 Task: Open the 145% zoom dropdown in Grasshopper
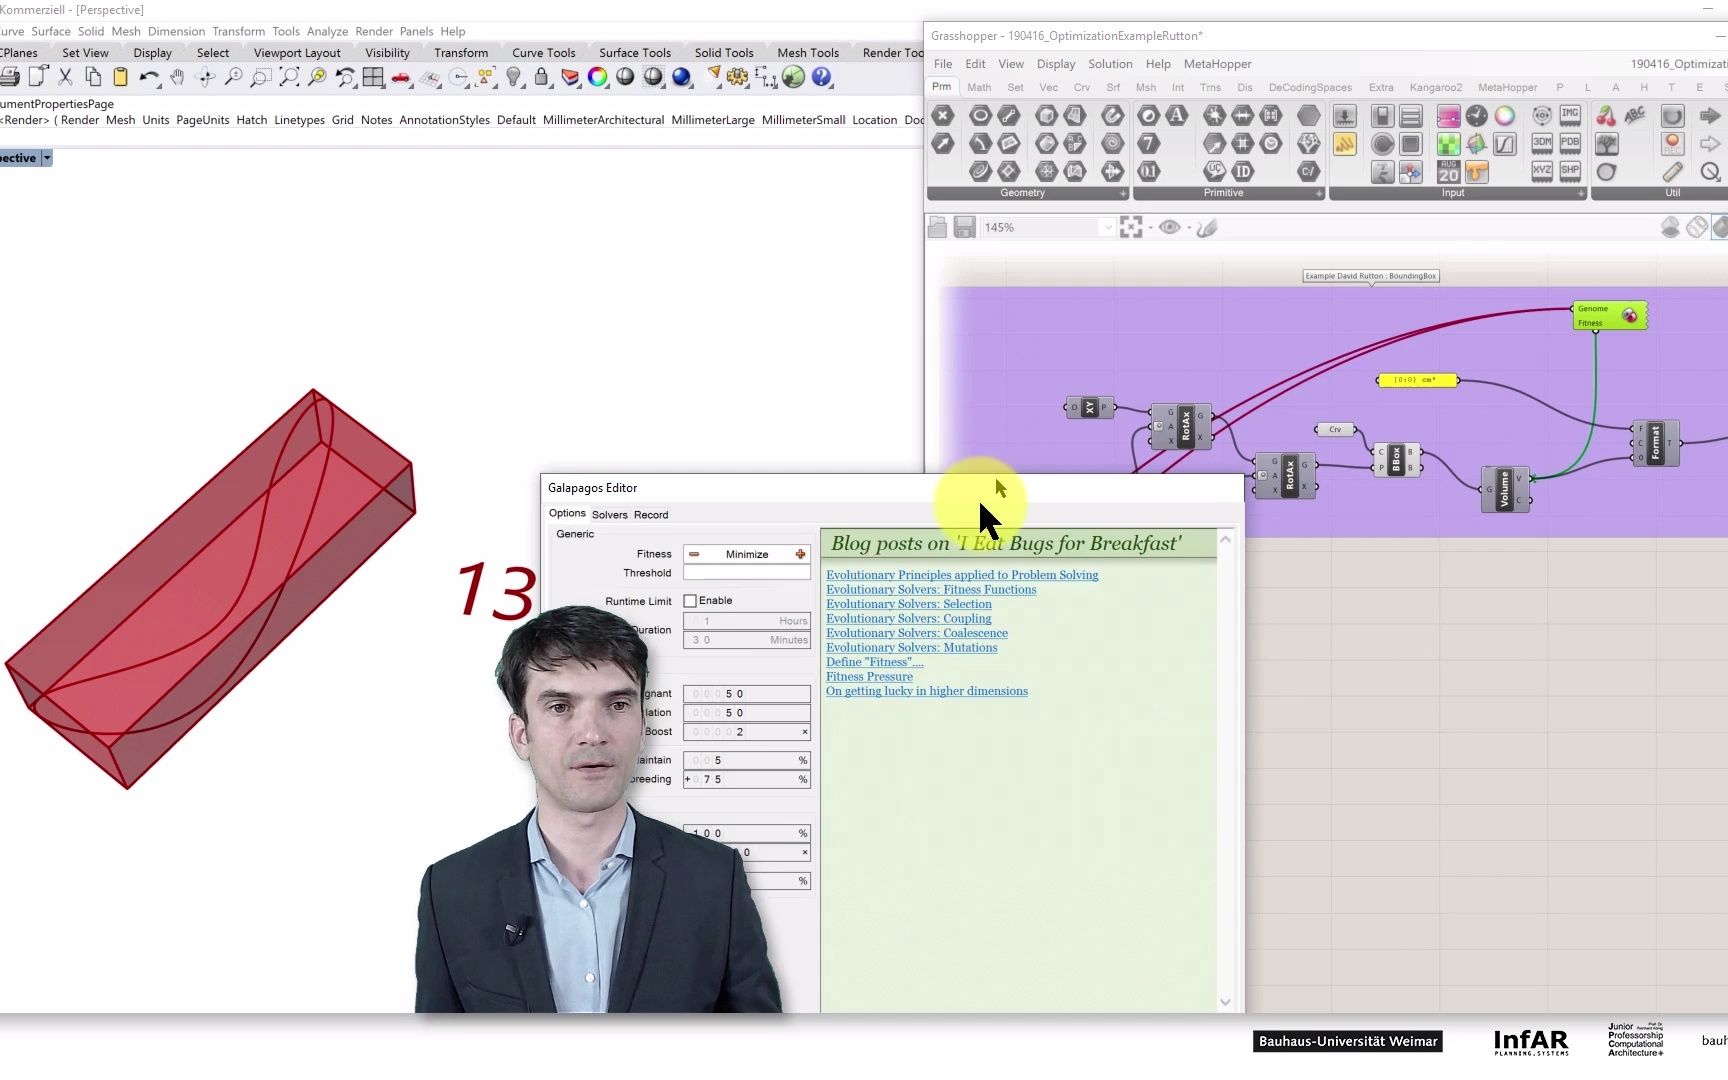[1108, 228]
